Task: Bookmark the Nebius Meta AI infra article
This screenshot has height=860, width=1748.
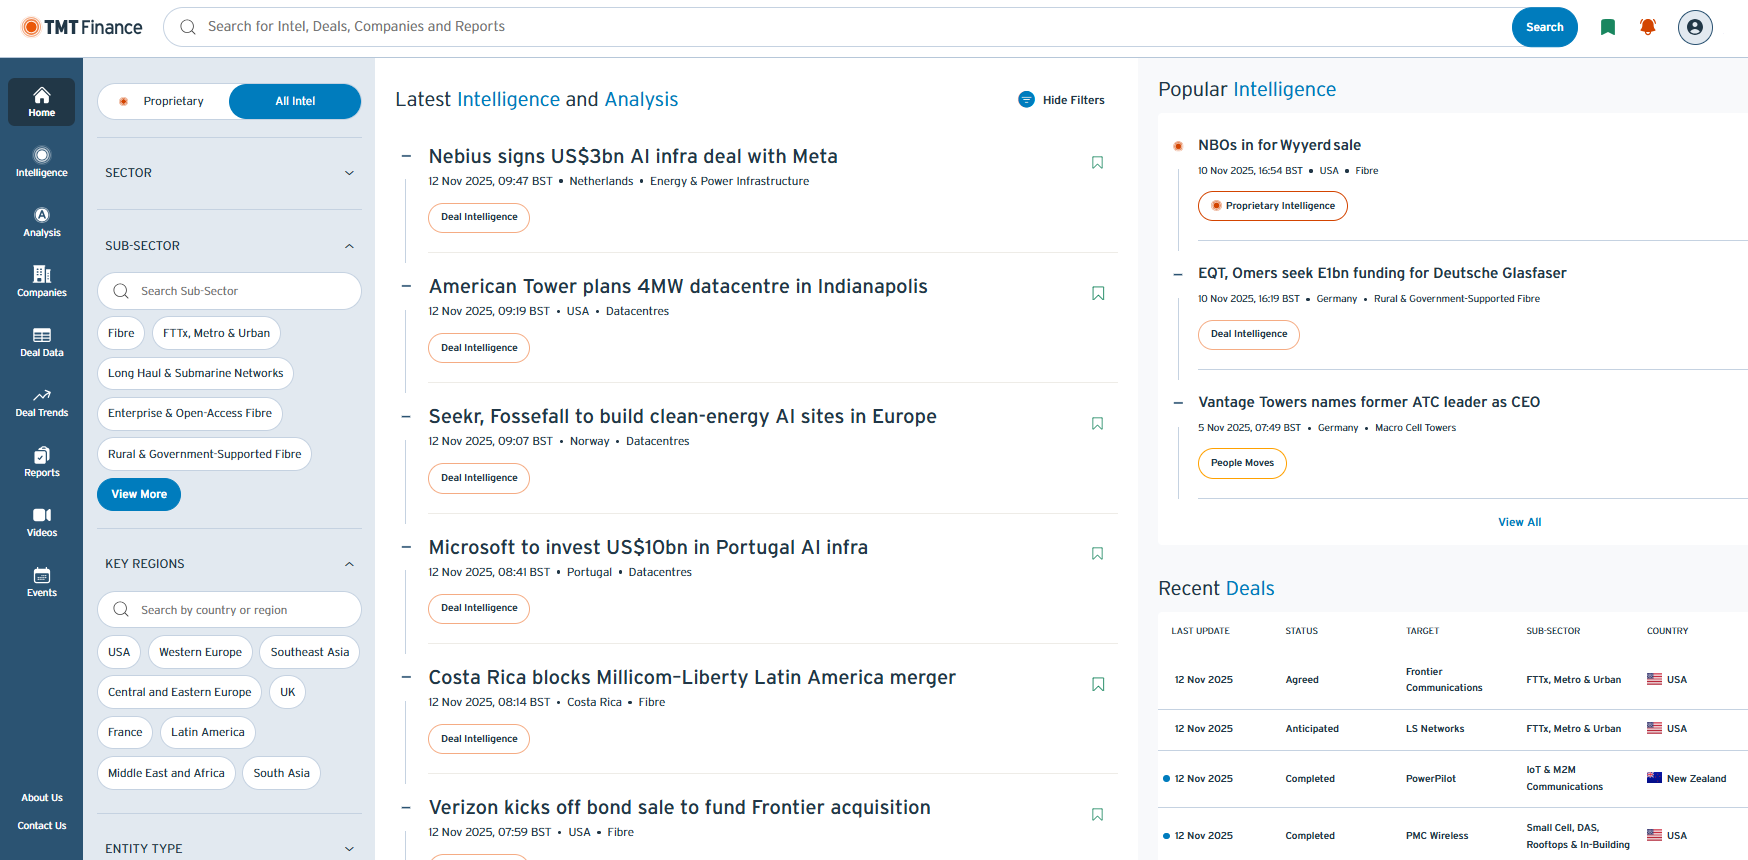Action: click(x=1097, y=163)
